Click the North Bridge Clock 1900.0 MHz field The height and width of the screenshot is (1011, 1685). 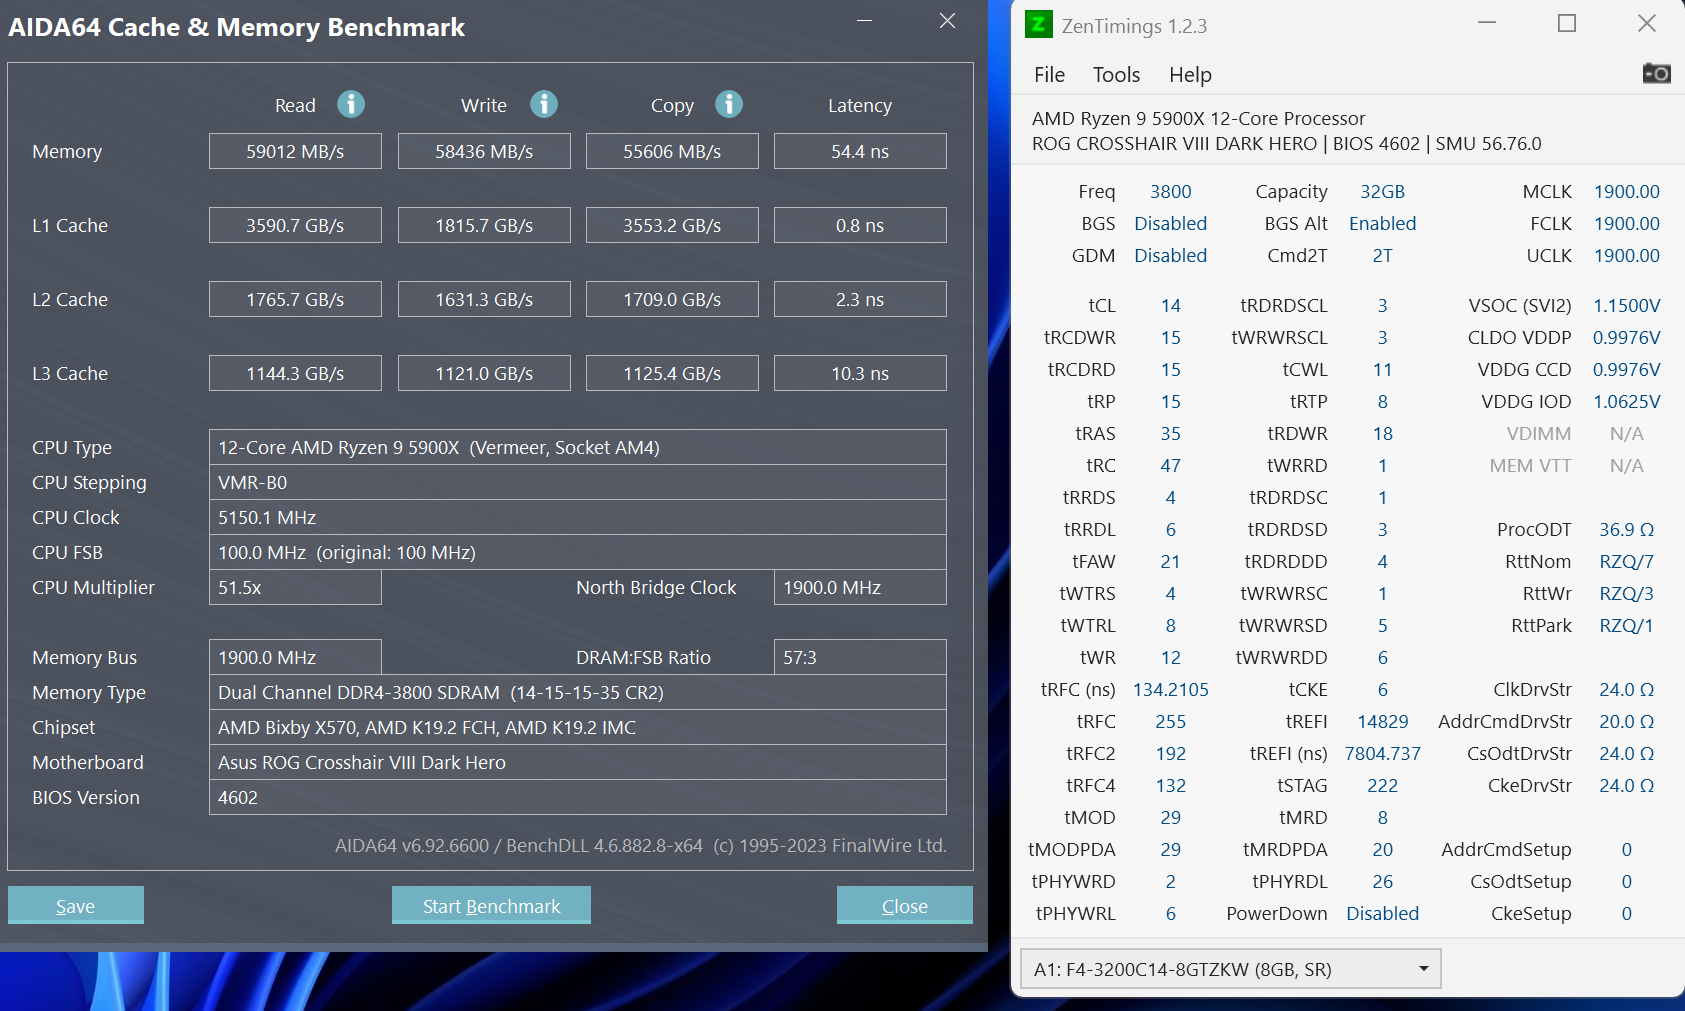point(860,587)
